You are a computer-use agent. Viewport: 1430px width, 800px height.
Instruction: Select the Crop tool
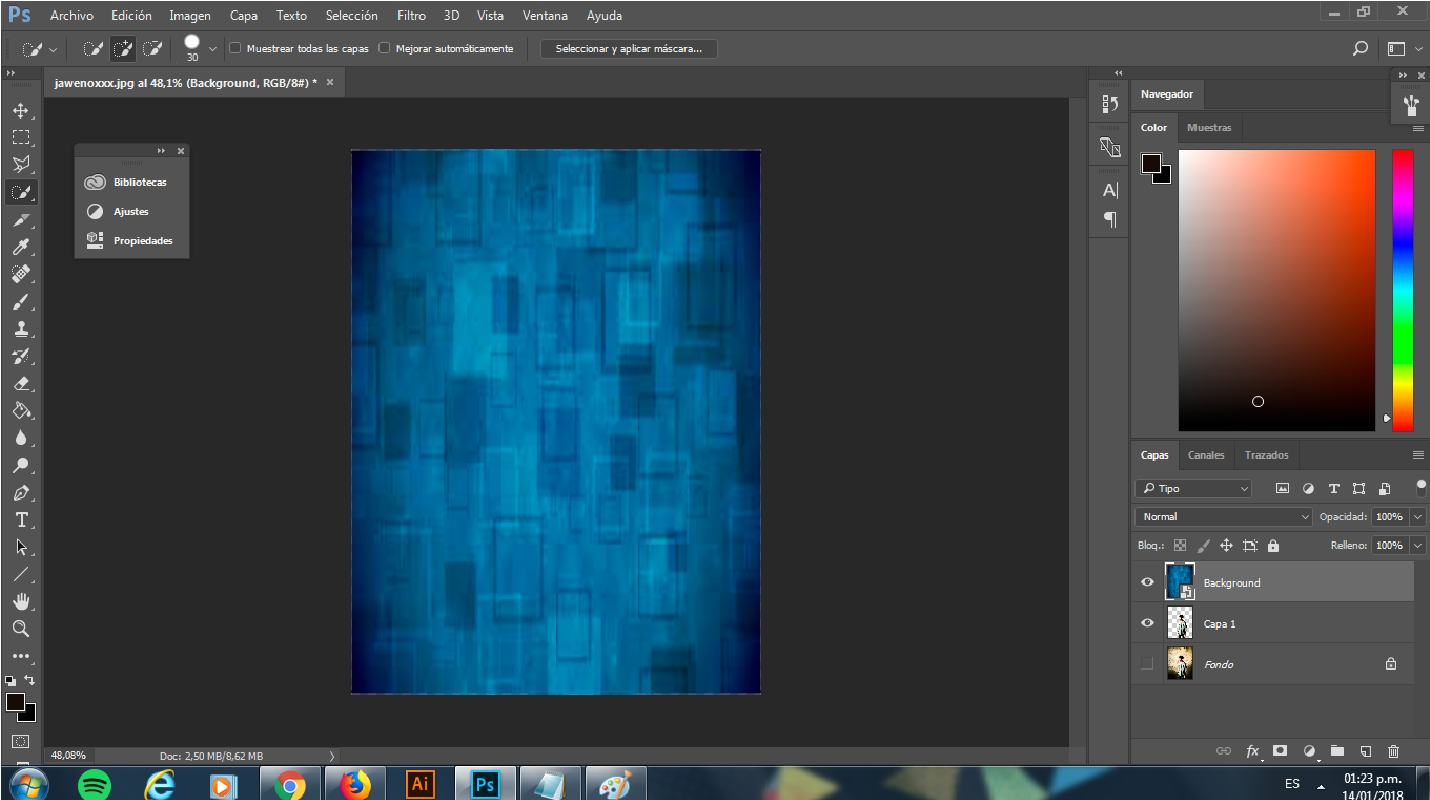21,219
